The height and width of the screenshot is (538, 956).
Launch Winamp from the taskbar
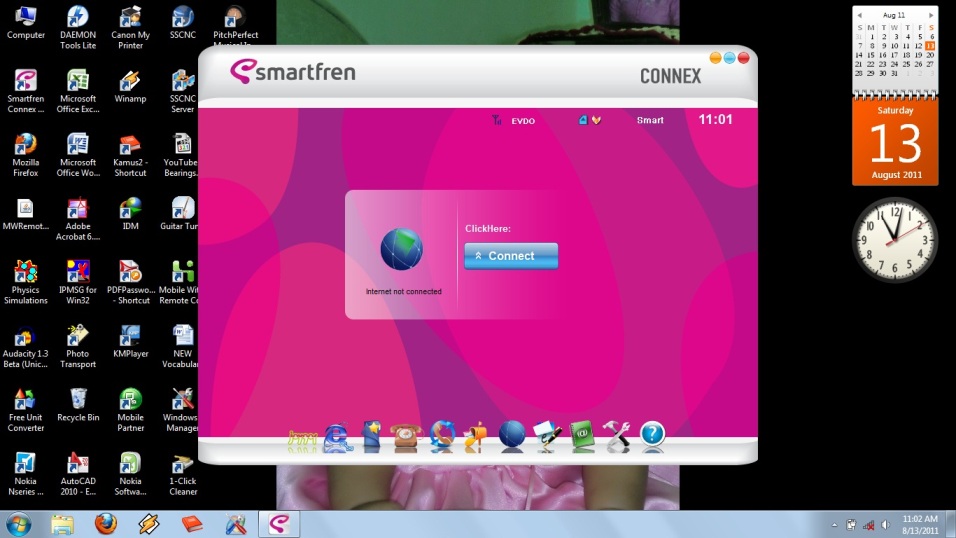click(148, 525)
